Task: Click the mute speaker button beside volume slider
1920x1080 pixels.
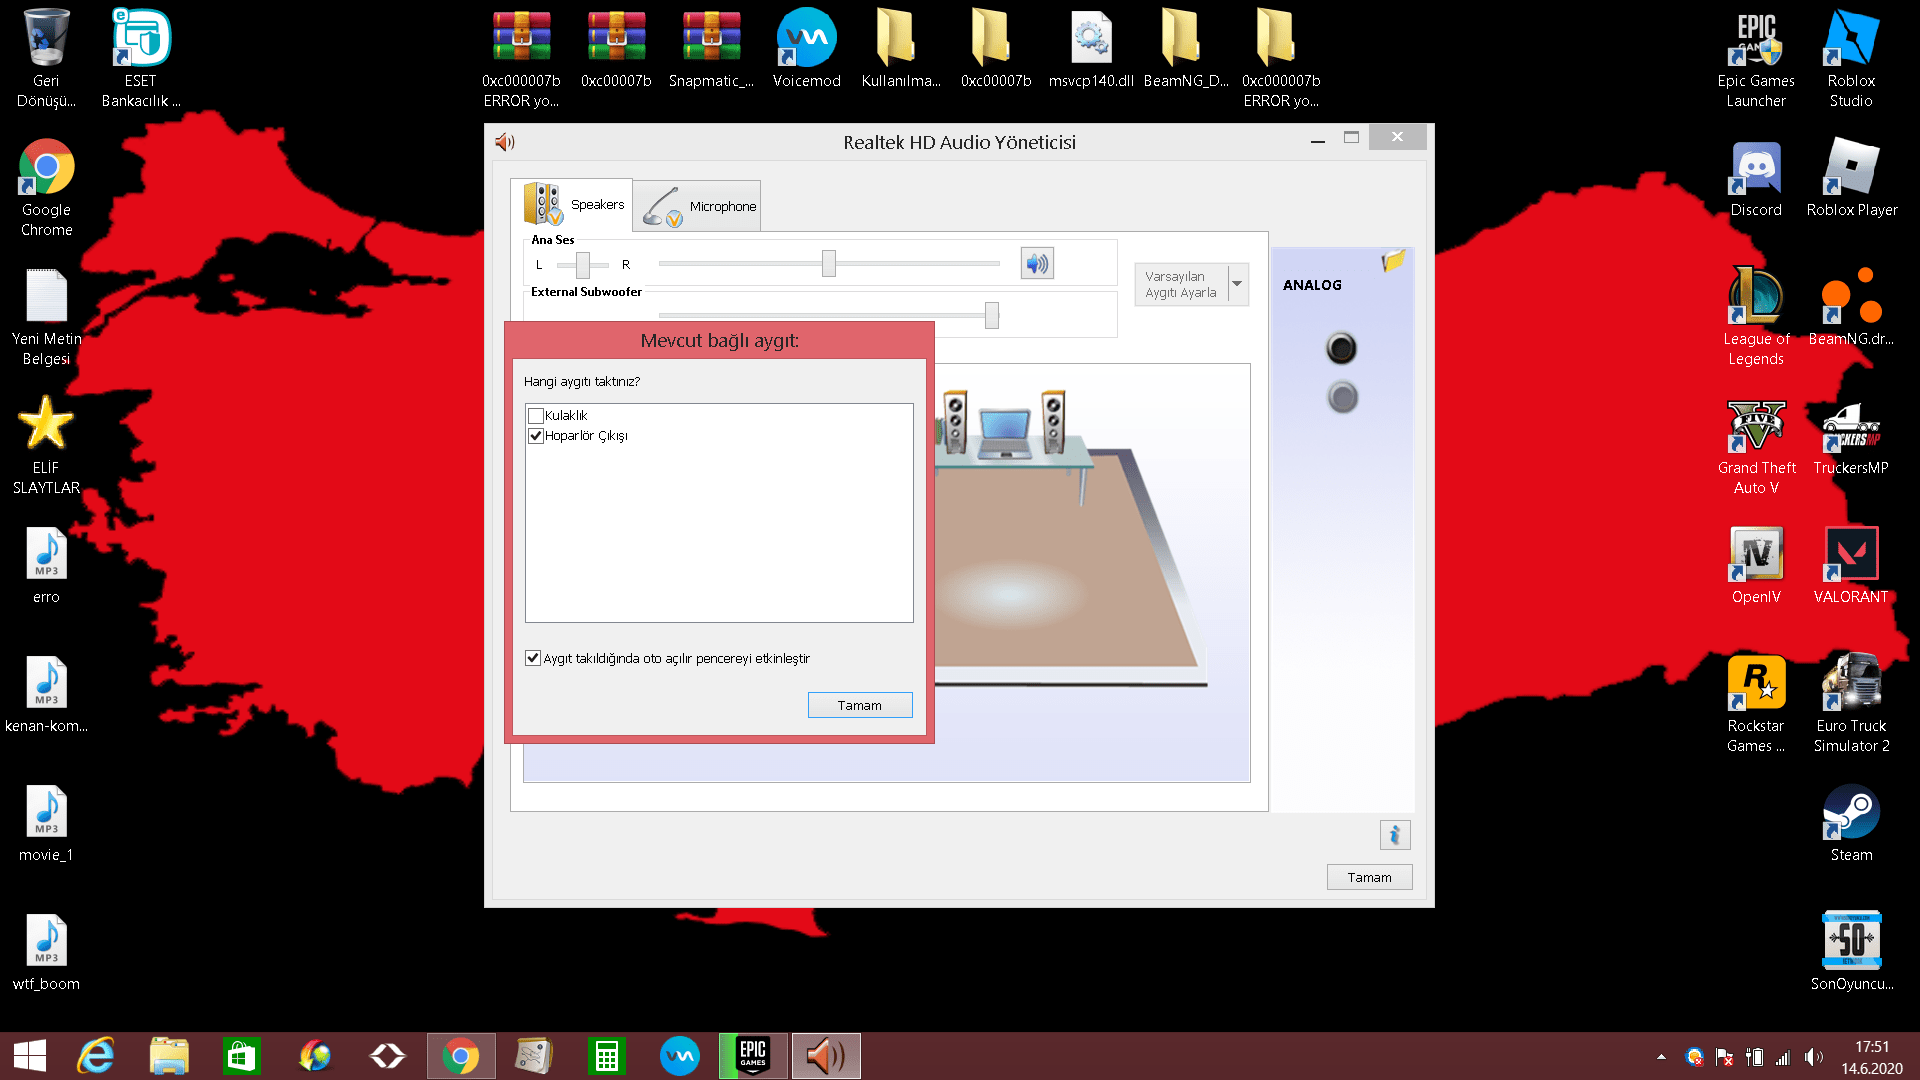Action: point(1037,264)
